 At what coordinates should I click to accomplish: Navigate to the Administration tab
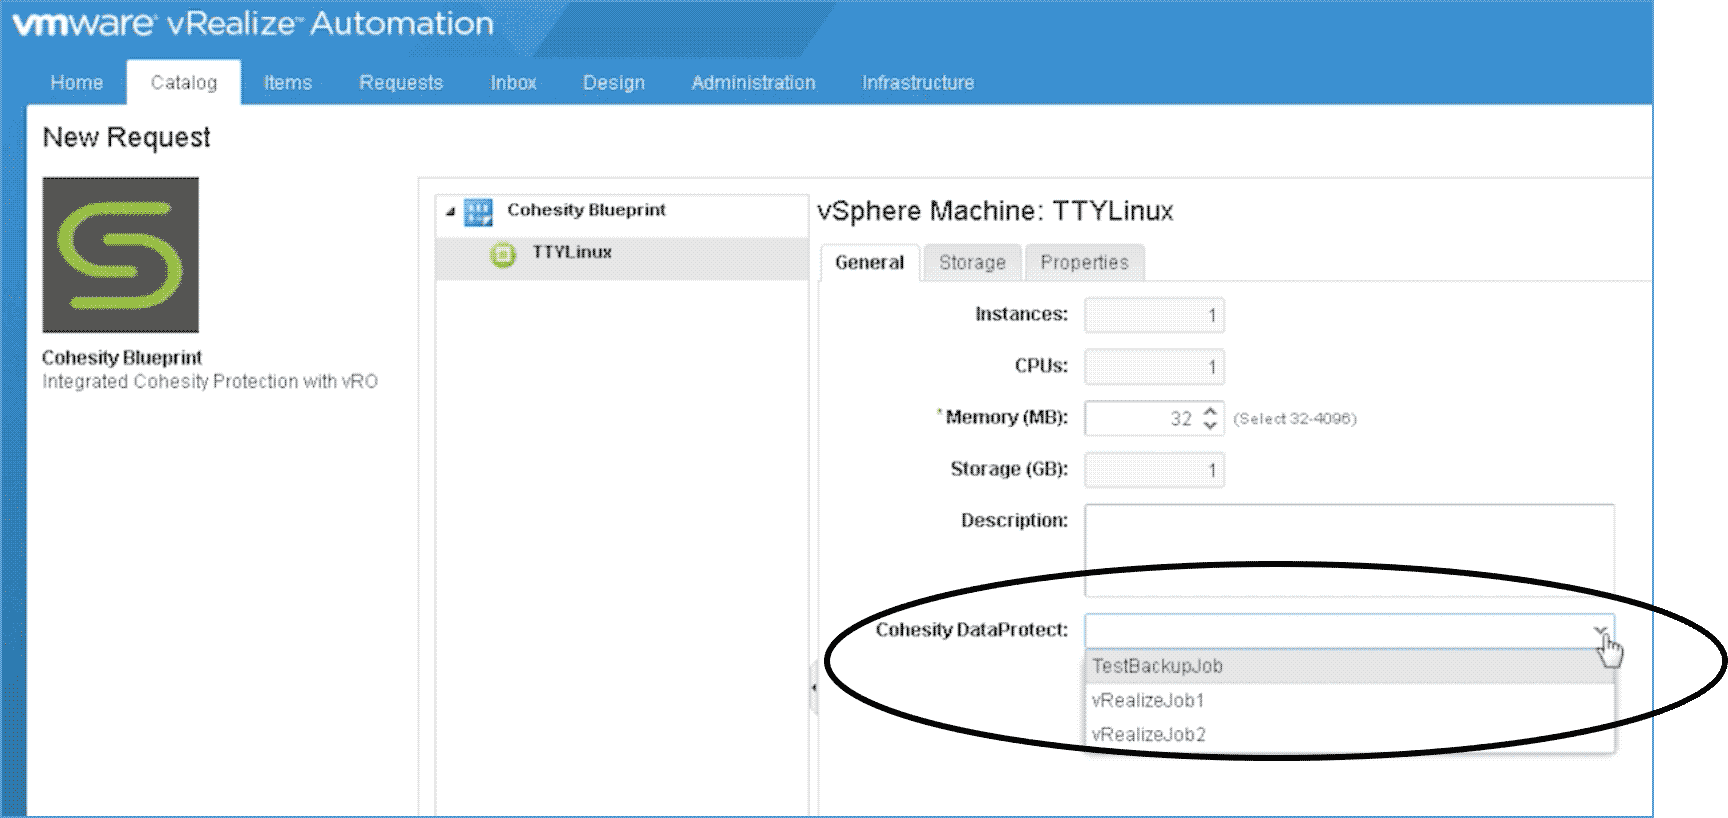(x=753, y=83)
